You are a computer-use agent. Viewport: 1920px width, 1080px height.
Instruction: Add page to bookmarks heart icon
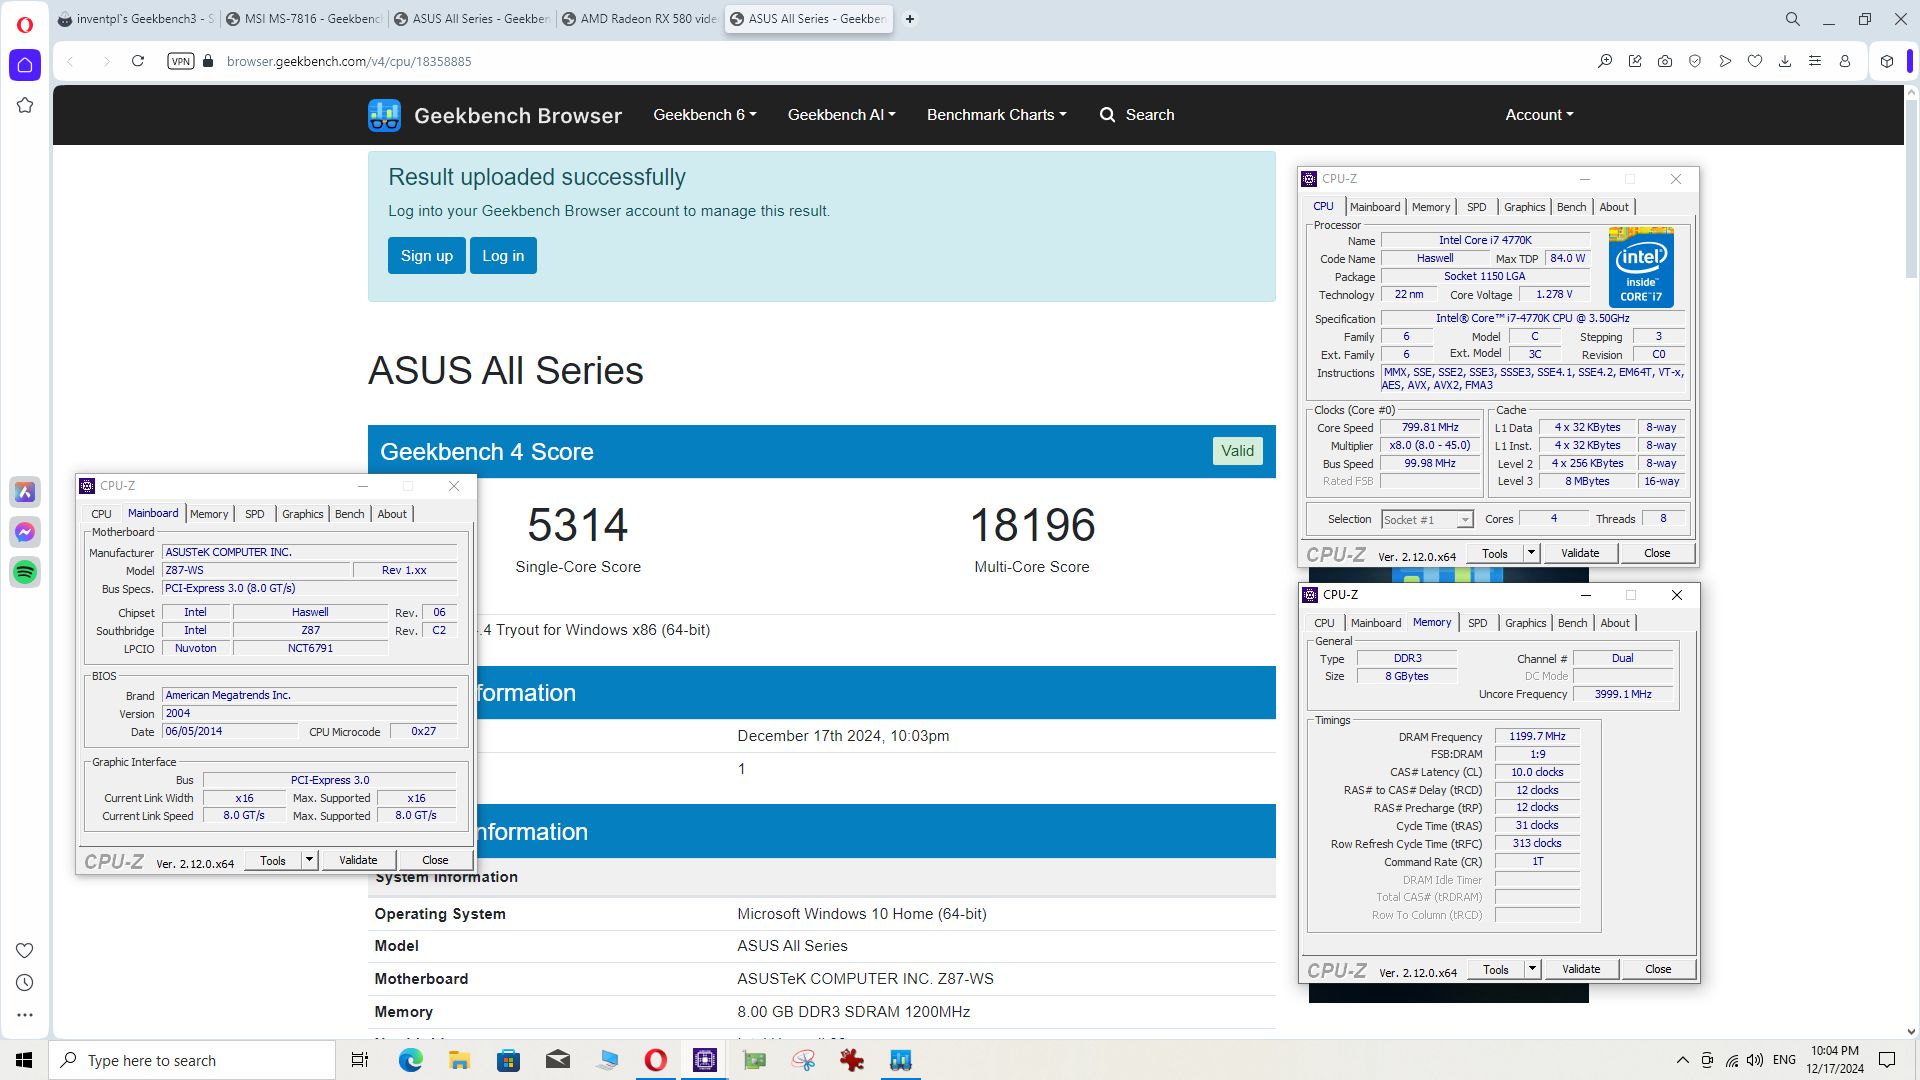tap(1755, 61)
